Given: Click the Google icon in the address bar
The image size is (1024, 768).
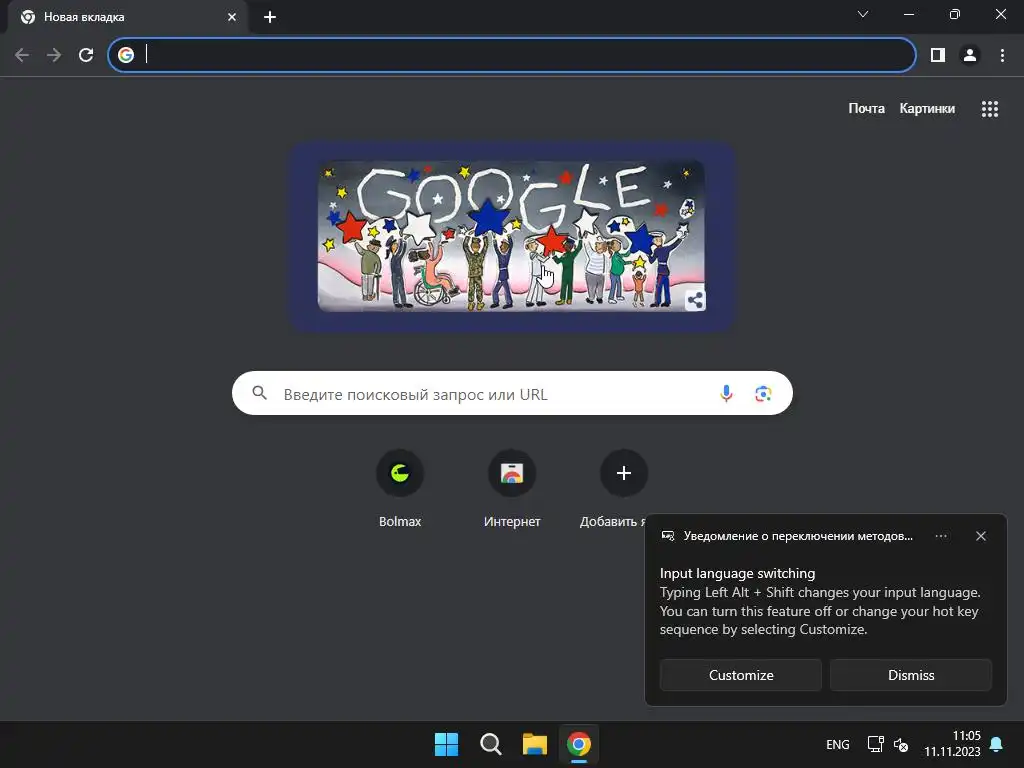Looking at the screenshot, I should tap(126, 55).
